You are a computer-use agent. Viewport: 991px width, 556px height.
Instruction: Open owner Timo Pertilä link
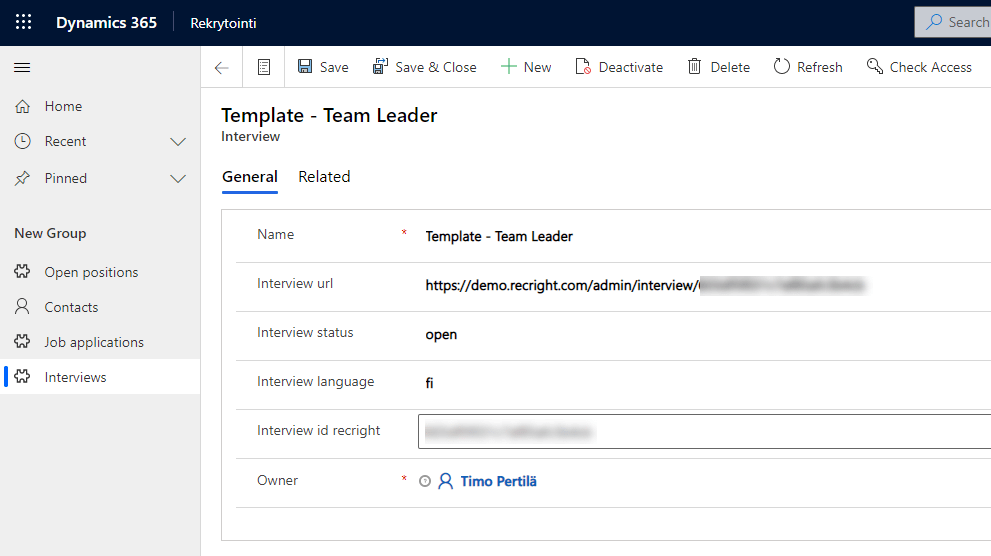pos(498,481)
